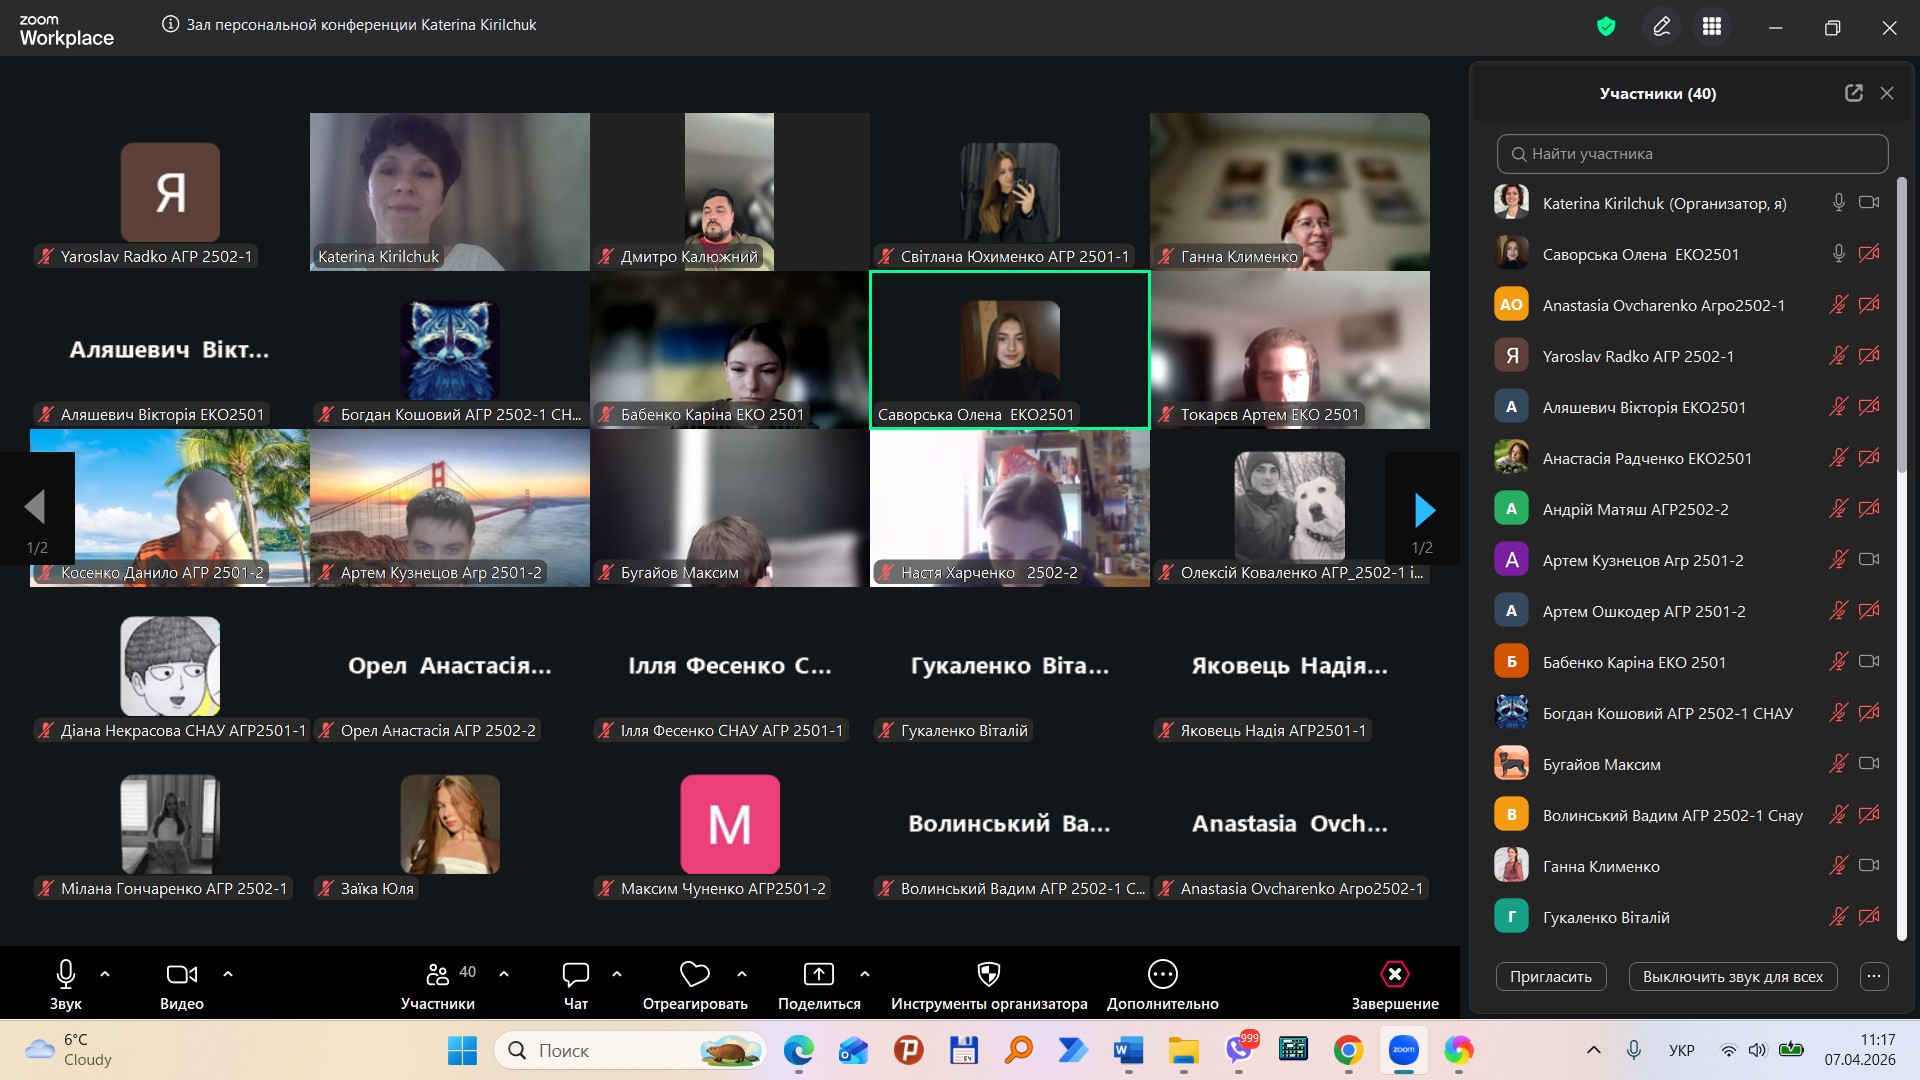
Task: Click the green encryption shield icon
Action: [1606, 27]
